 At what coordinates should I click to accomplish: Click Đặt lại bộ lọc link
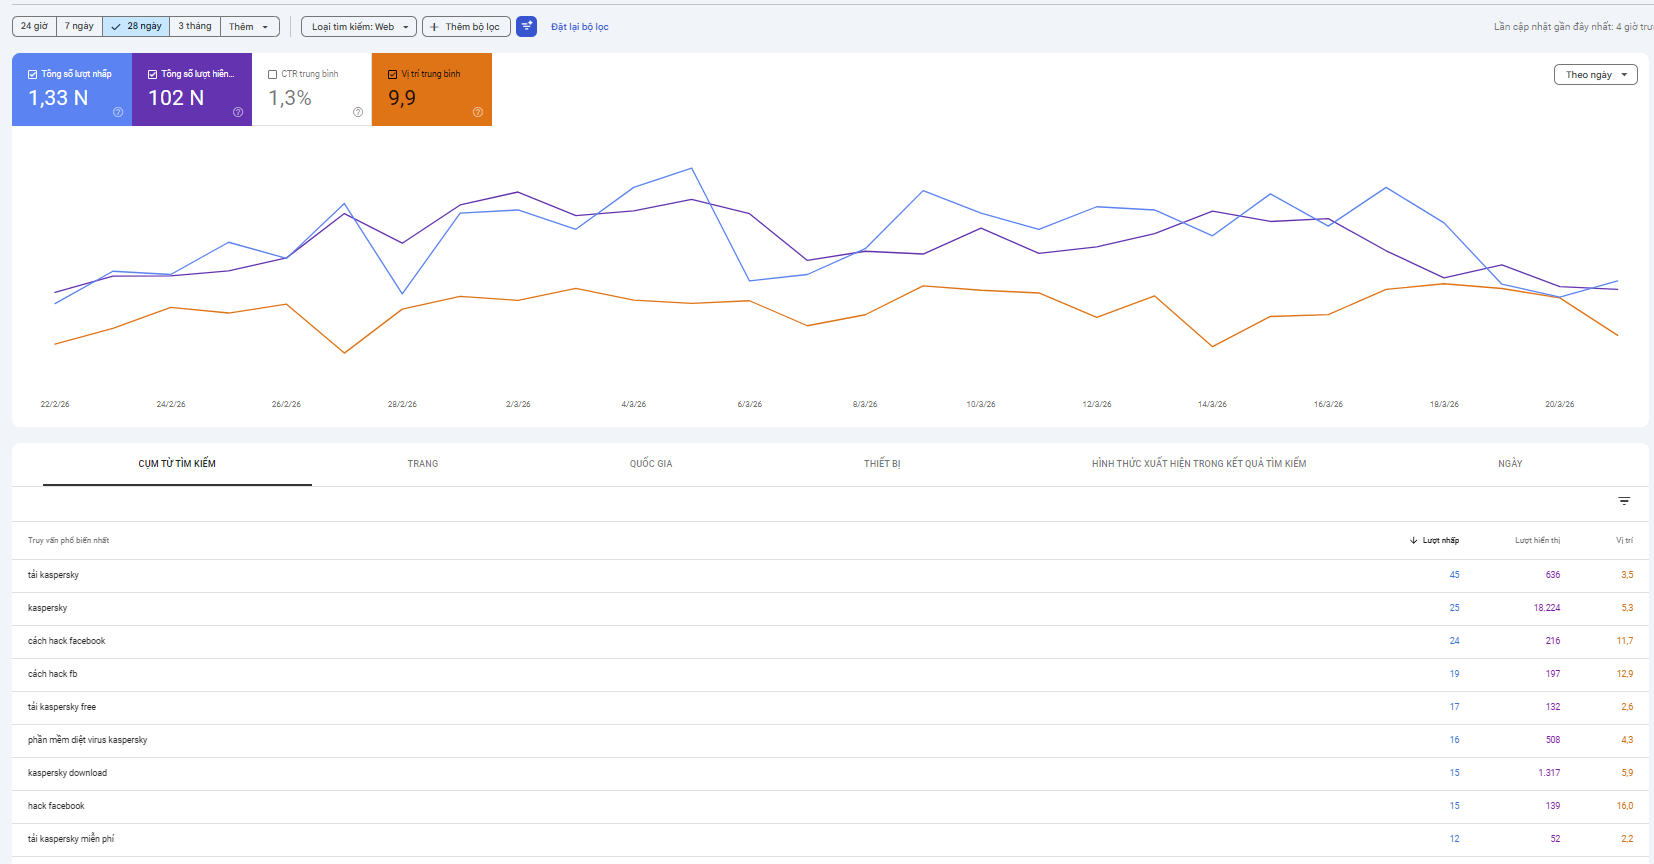(580, 27)
